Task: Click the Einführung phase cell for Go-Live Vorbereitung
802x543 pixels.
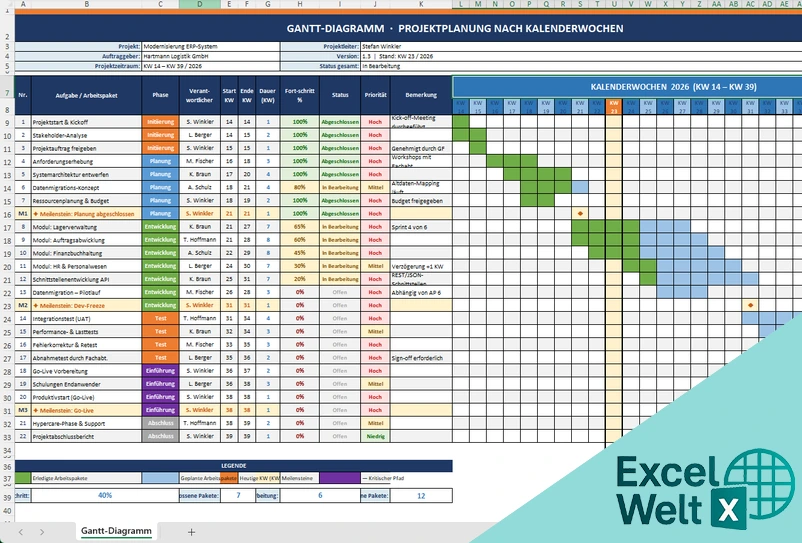Action: 161,371
